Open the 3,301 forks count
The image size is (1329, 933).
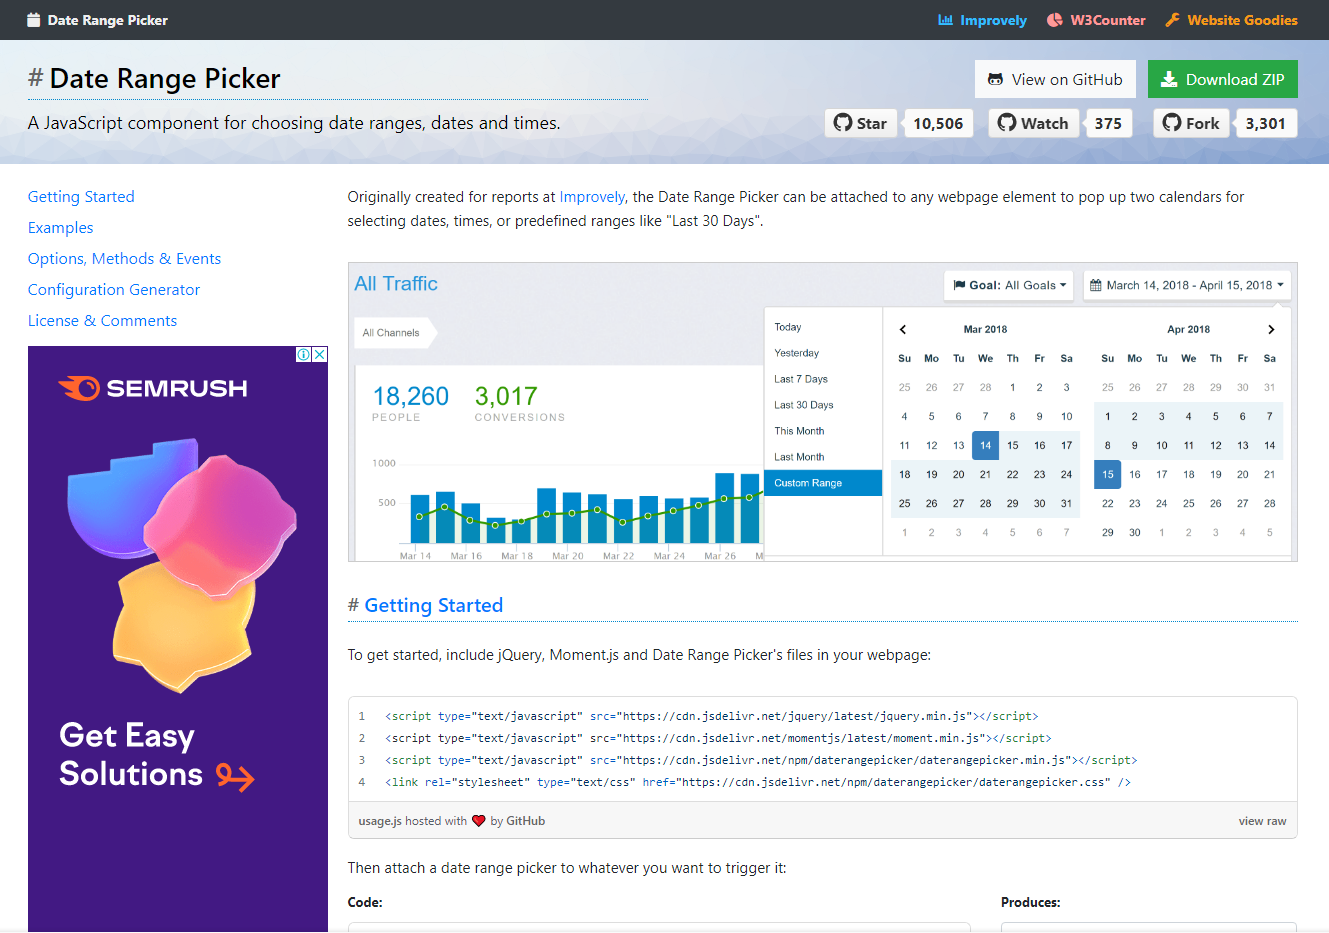point(1265,123)
